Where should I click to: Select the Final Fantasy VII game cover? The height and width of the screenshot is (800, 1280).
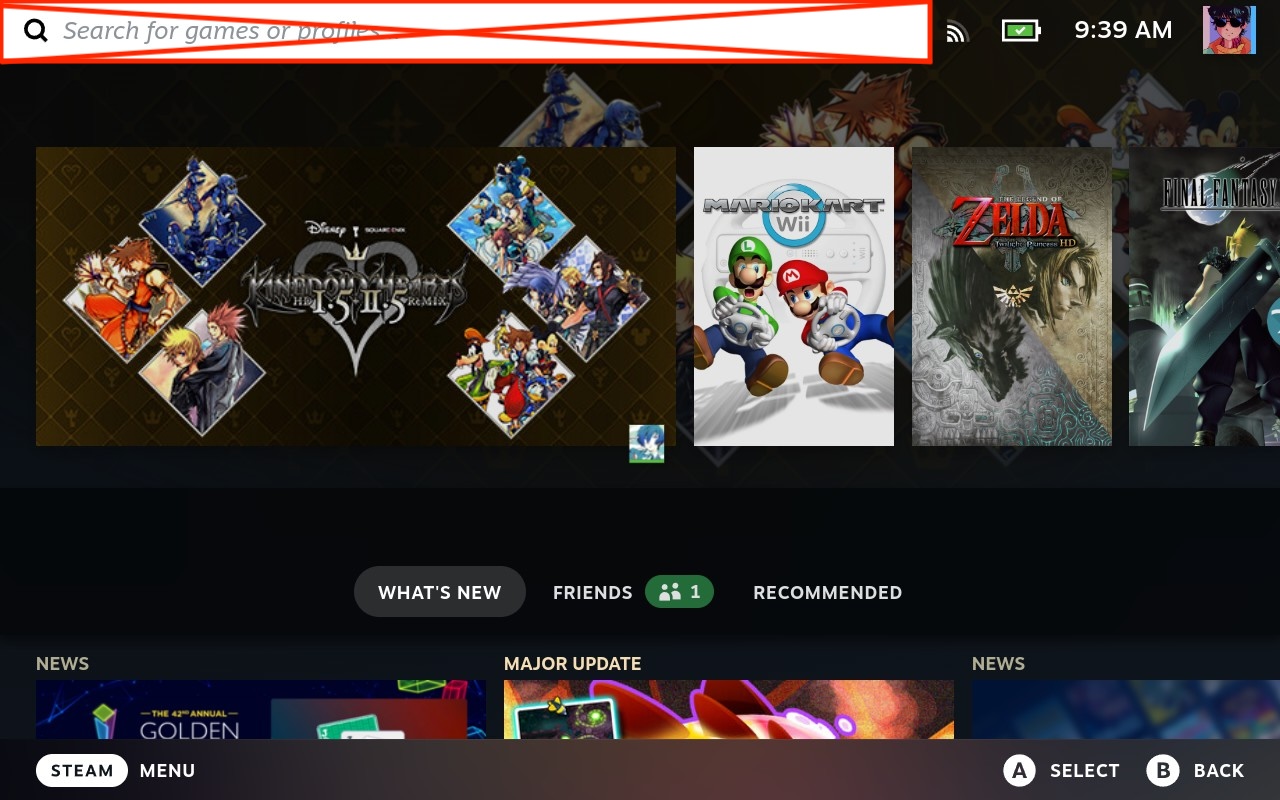pos(1204,296)
